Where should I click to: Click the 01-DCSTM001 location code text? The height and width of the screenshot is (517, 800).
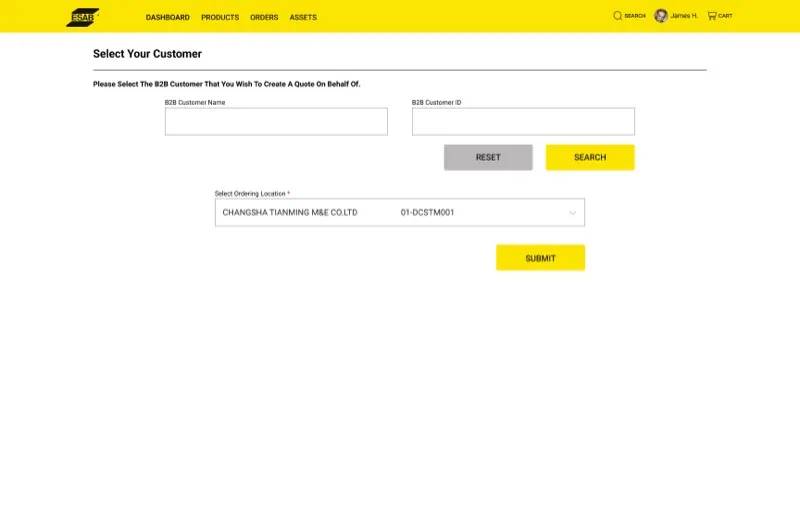point(427,212)
